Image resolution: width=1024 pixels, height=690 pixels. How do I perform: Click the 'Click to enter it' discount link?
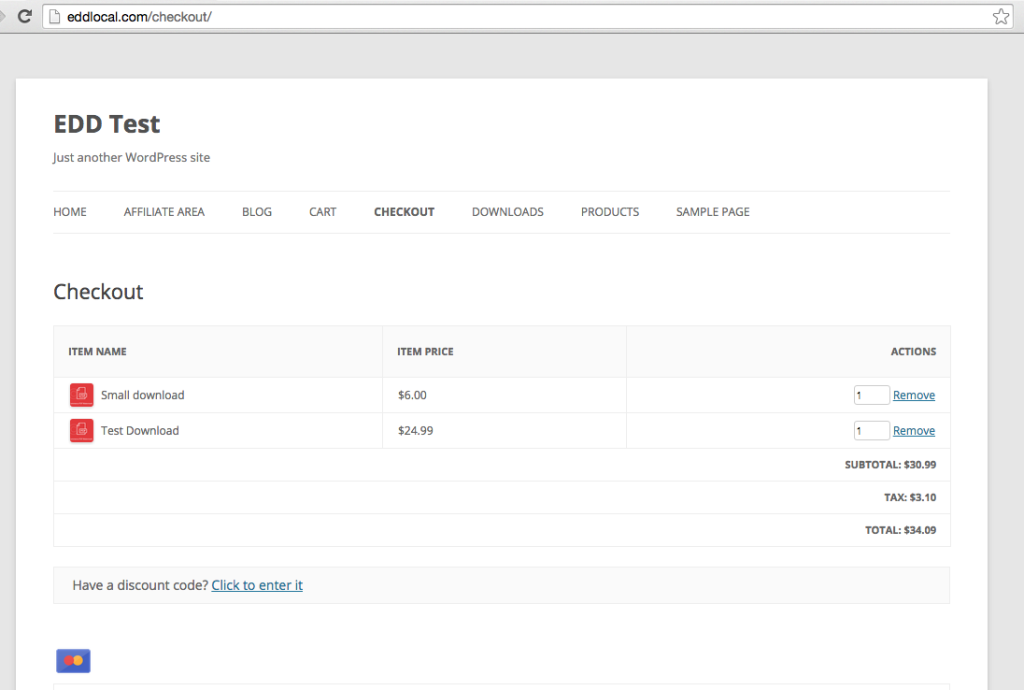tap(257, 585)
